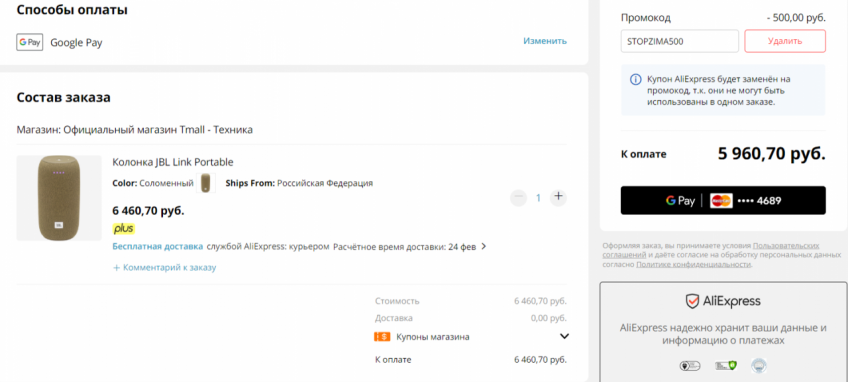This screenshot has width=848, height=382.
Task: Click the round blue trust seal badge
Action: tap(759, 366)
